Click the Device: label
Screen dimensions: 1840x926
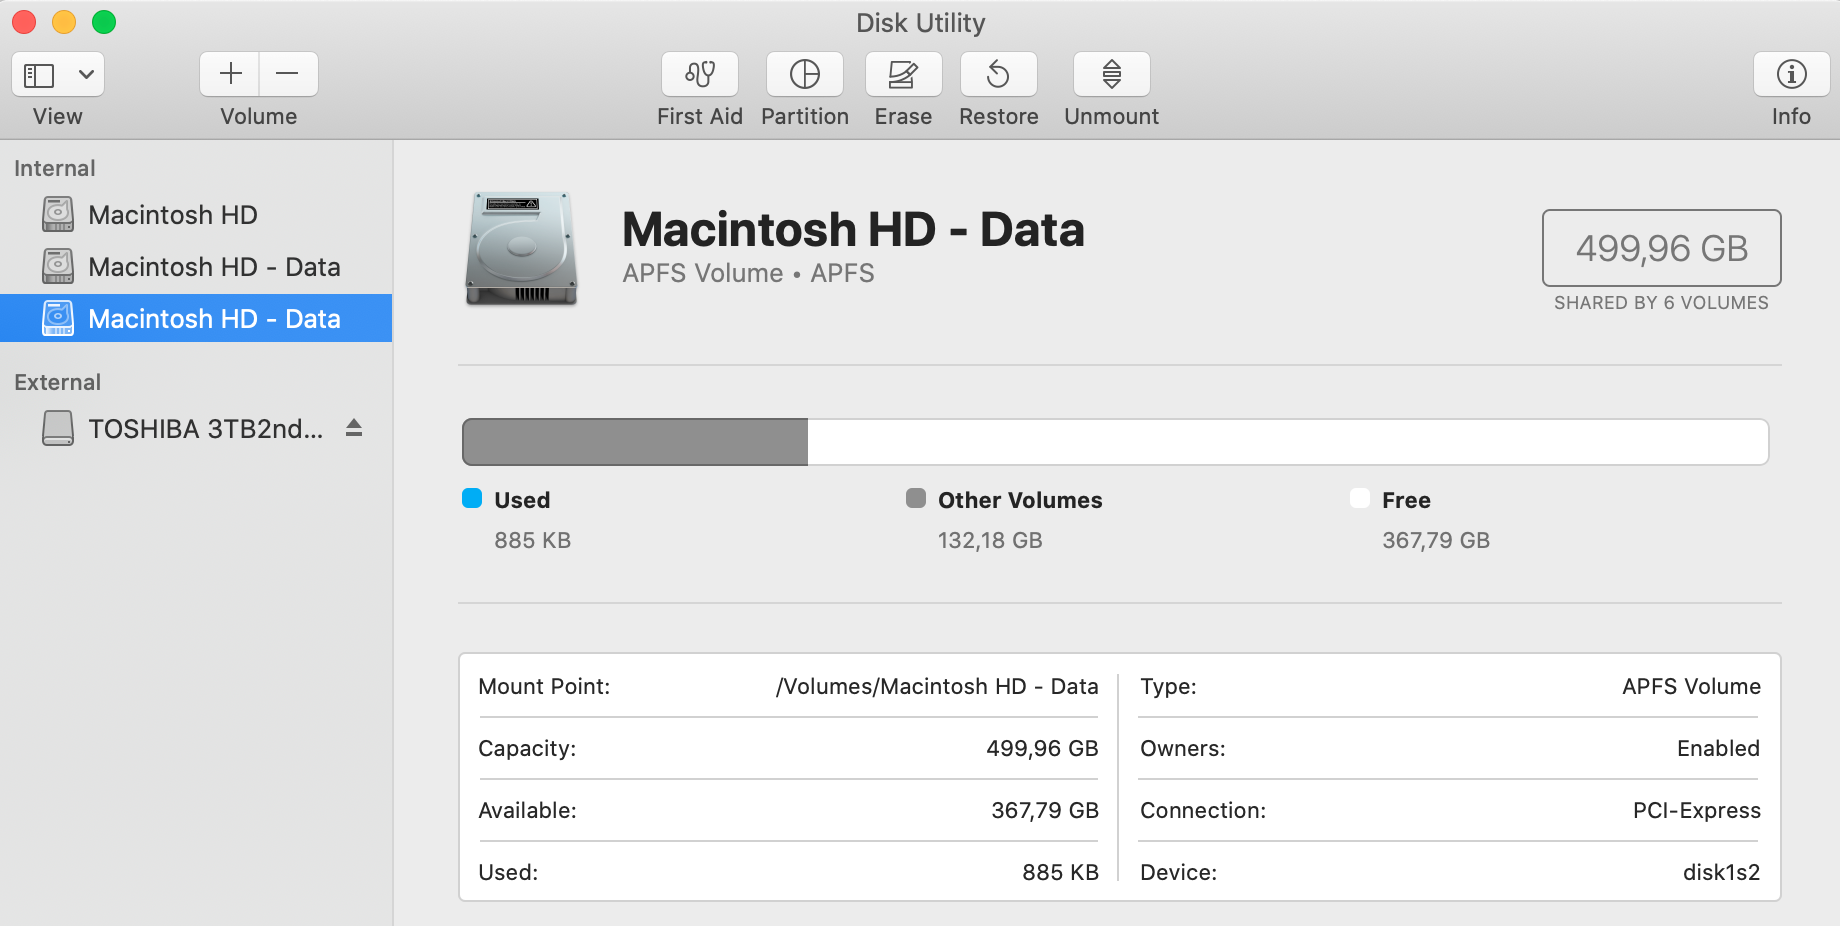[1179, 872]
